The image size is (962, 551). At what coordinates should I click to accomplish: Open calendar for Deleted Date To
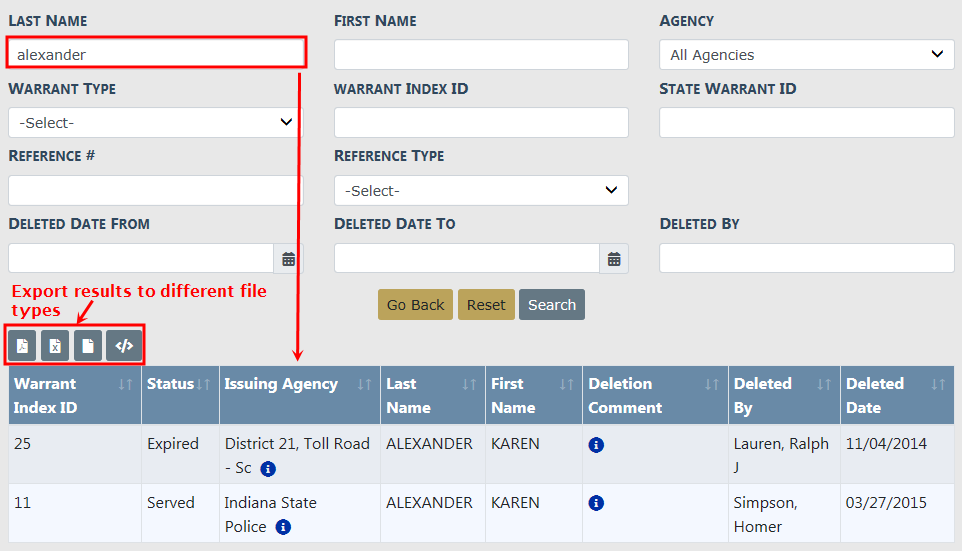coord(614,259)
